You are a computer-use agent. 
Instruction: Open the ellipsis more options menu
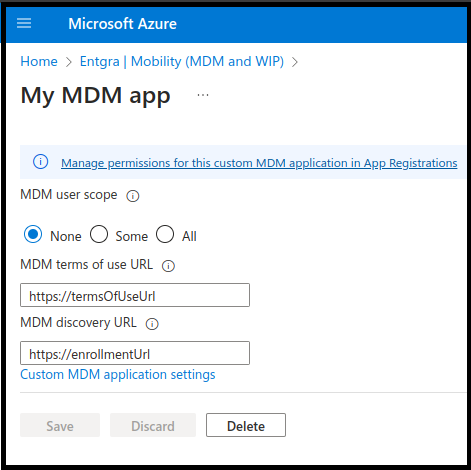(203, 95)
